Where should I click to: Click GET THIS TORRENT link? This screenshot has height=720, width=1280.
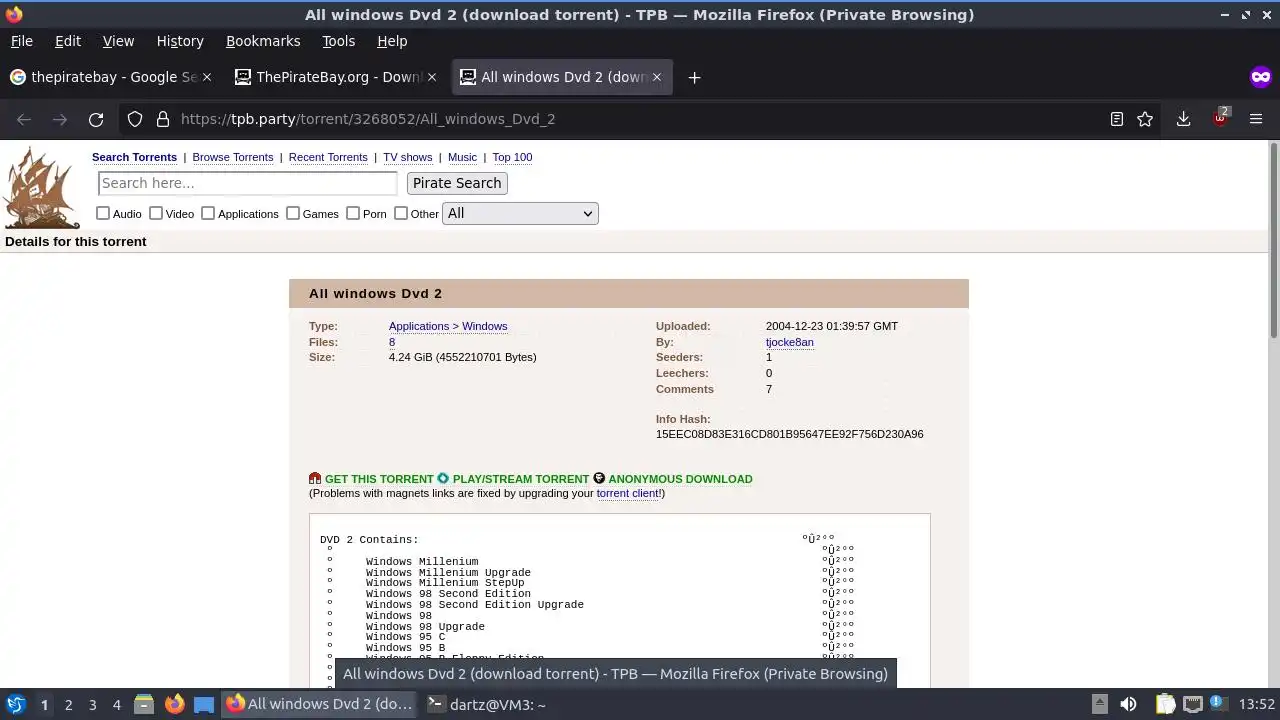pyautogui.click(x=379, y=479)
